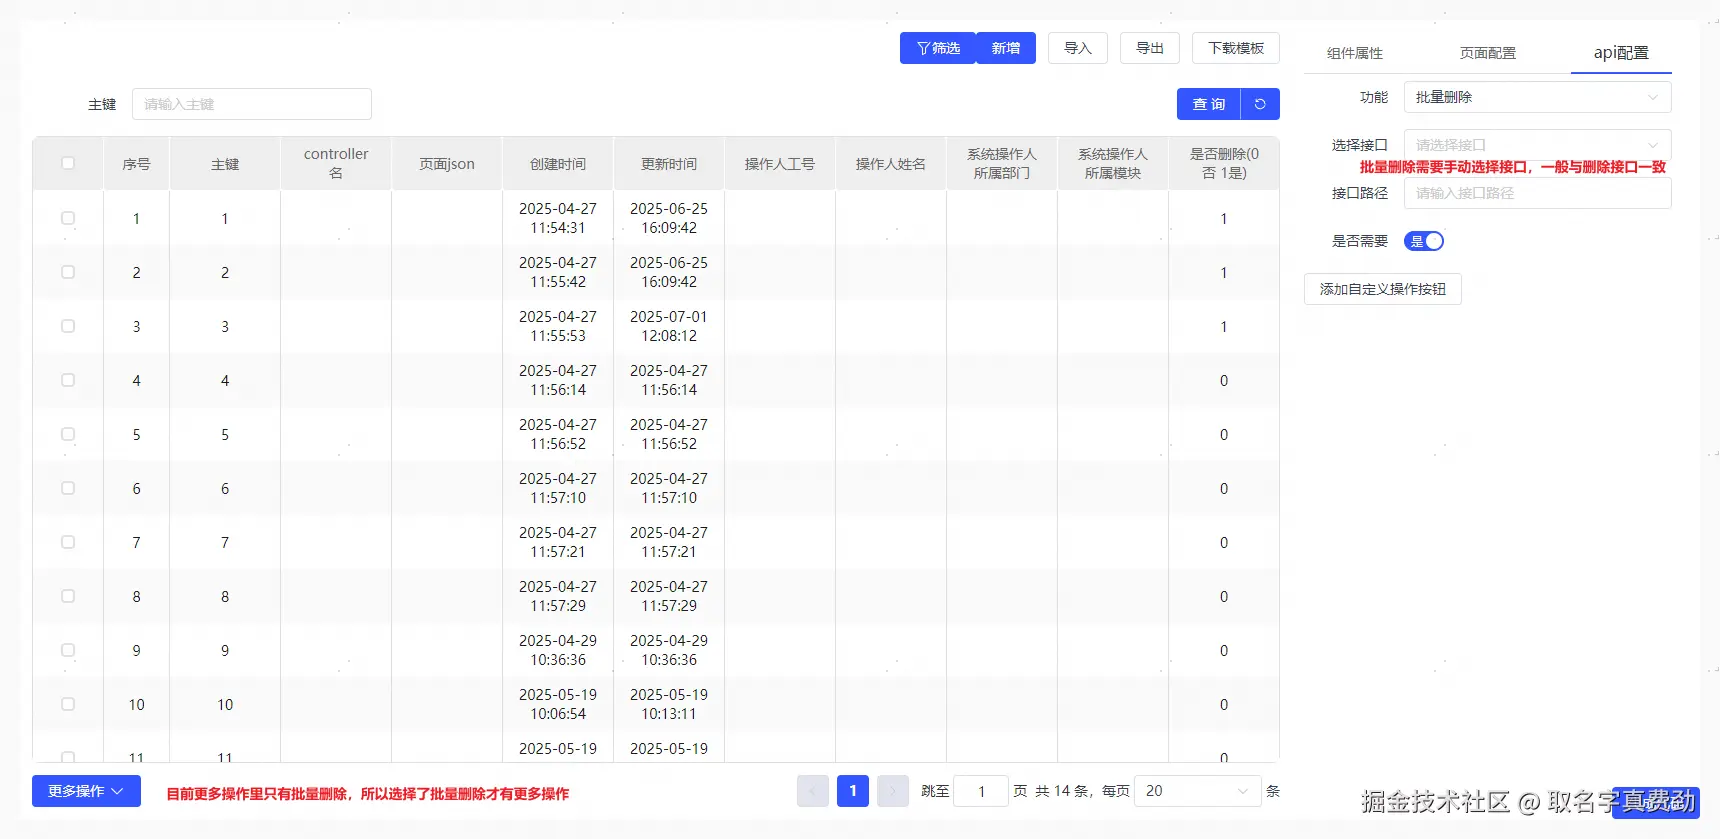
Task: Go to next page arrow
Action: 892,791
